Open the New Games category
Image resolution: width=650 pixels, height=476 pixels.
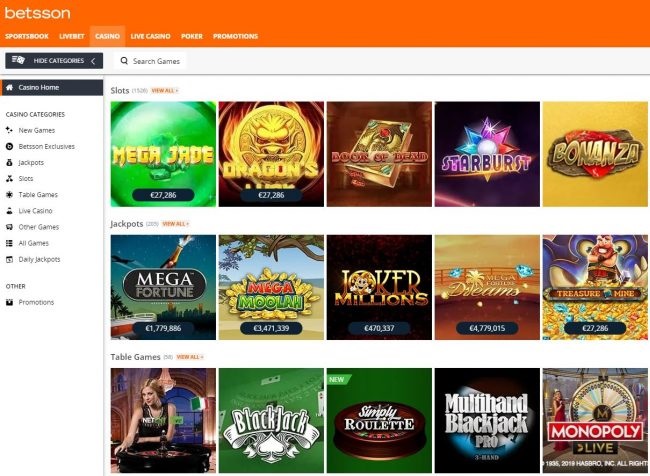36,130
